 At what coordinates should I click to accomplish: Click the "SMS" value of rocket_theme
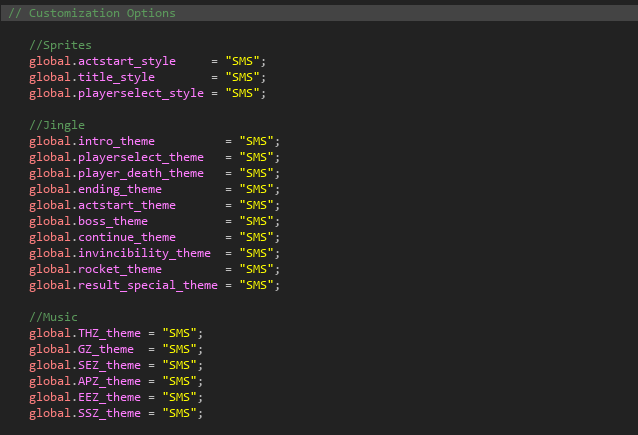256,270
